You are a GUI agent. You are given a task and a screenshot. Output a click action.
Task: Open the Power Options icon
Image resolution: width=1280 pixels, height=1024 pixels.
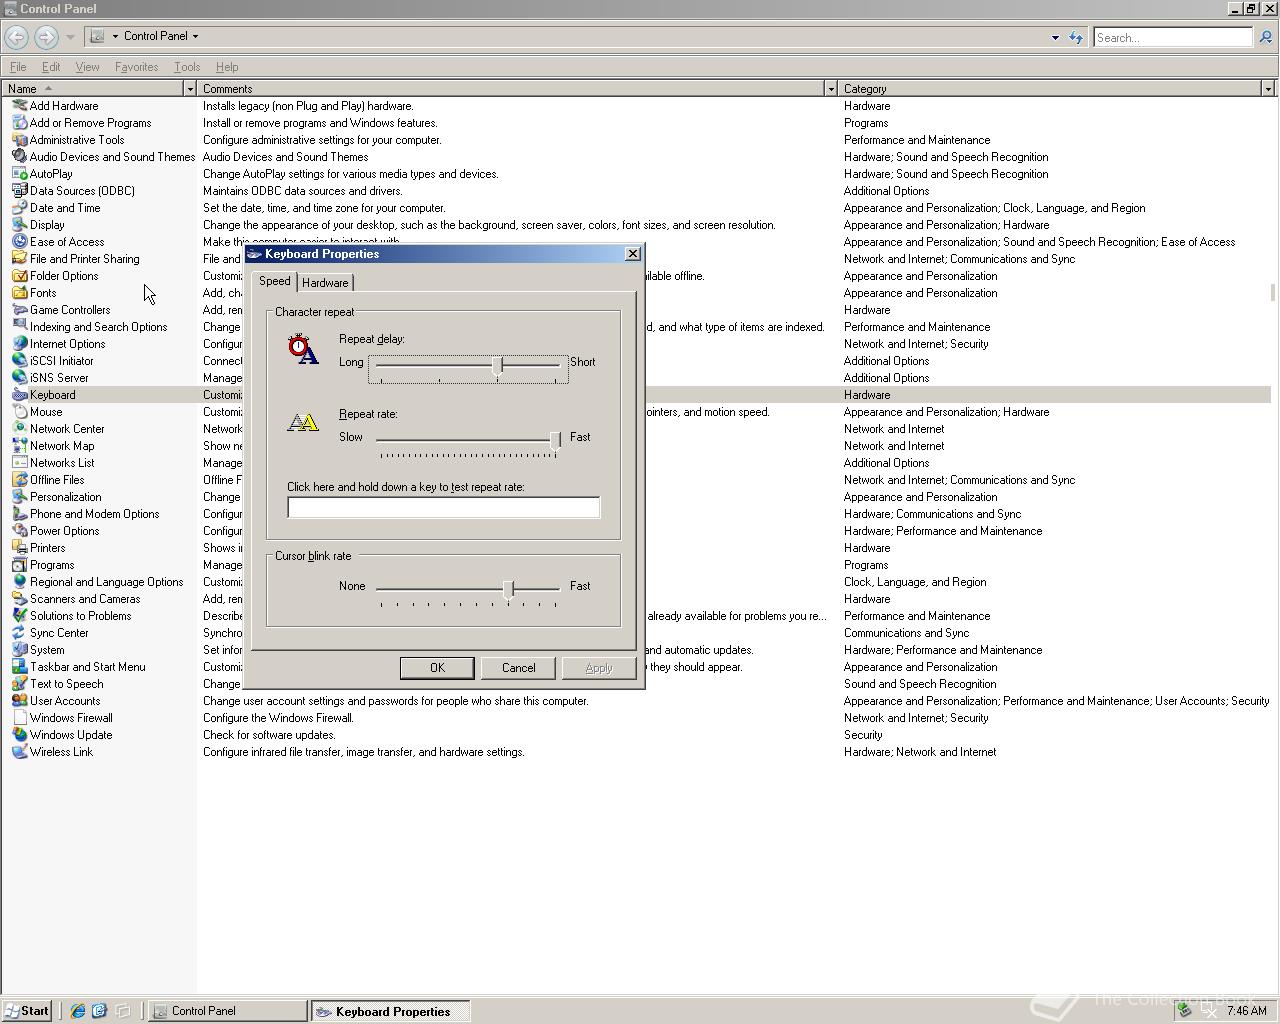click(x=19, y=531)
